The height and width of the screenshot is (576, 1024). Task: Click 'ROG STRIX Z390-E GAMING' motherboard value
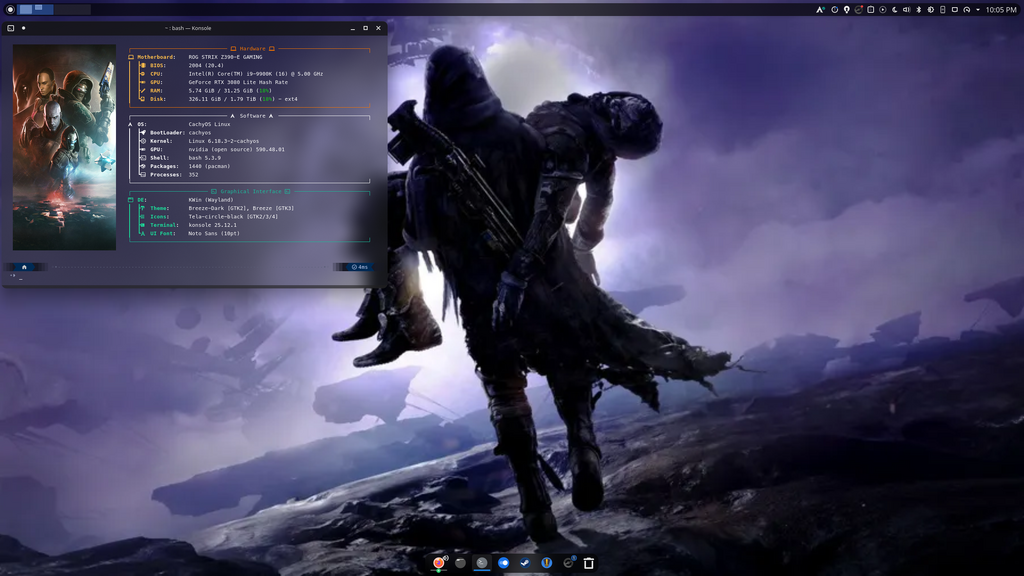[225, 57]
